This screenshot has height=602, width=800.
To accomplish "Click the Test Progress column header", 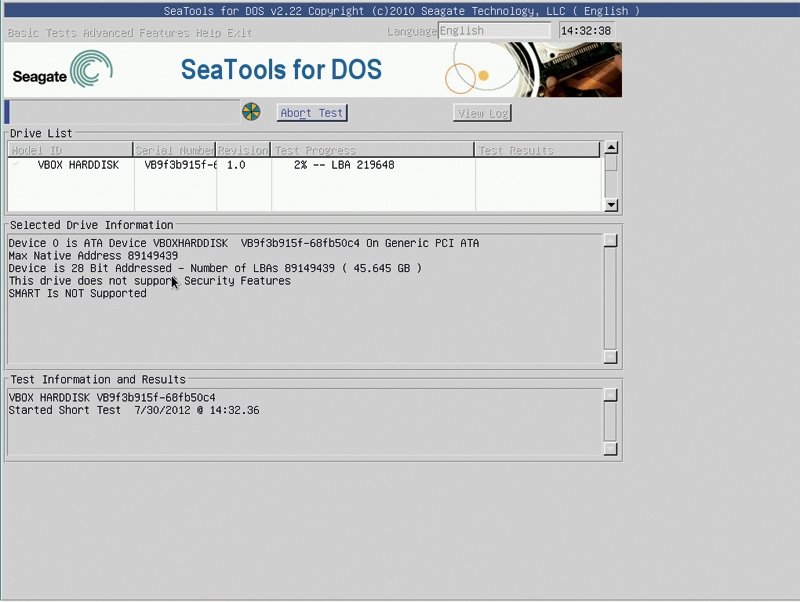I will [372, 150].
